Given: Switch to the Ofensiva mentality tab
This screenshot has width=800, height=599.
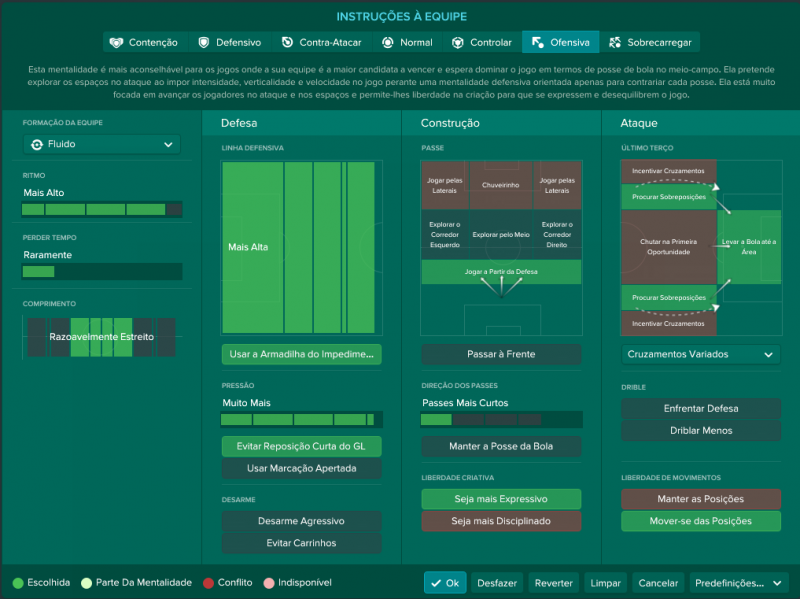Looking at the screenshot, I should (x=560, y=43).
